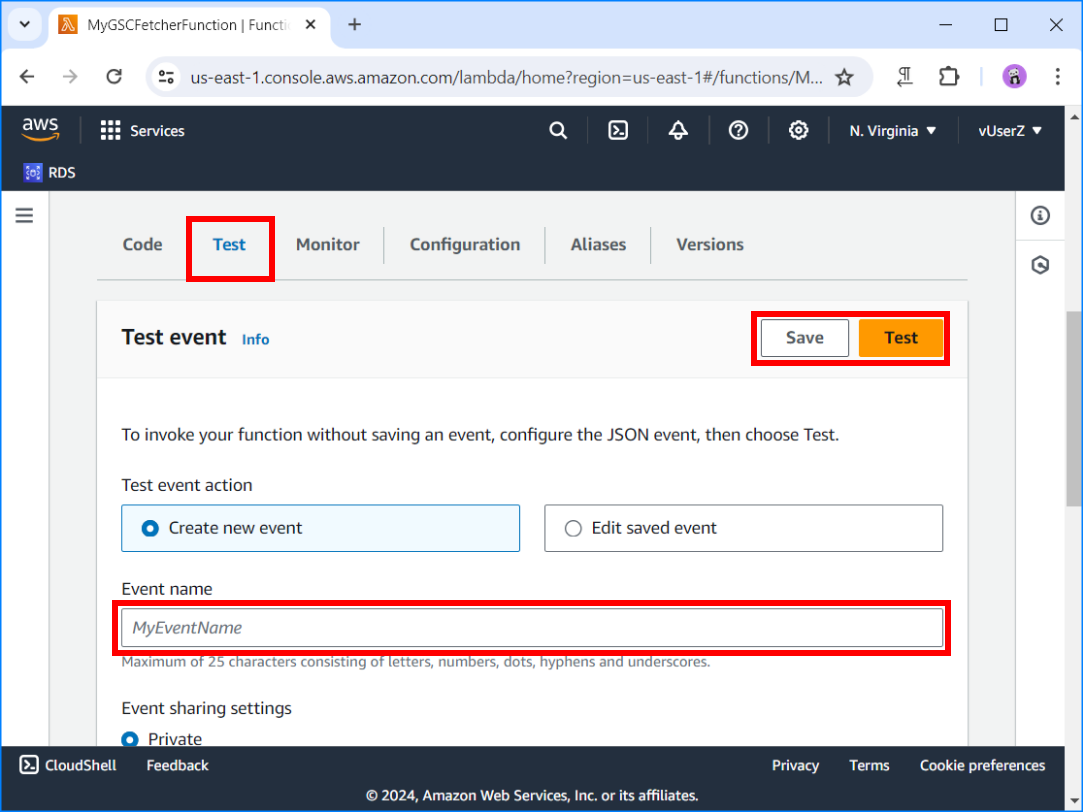1083x812 pixels.
Task: Open the vUserZ account dropdown
Action: click(x=1009, y=130)
